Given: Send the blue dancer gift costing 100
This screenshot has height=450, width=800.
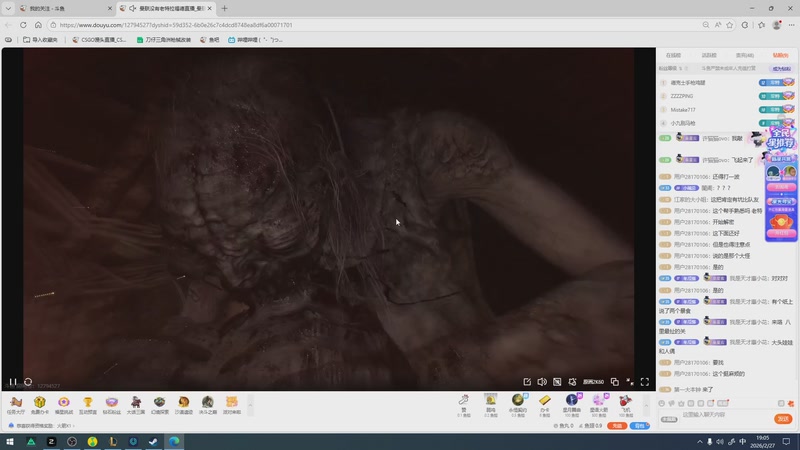Looking at the screenshot, I should [572, 406].
